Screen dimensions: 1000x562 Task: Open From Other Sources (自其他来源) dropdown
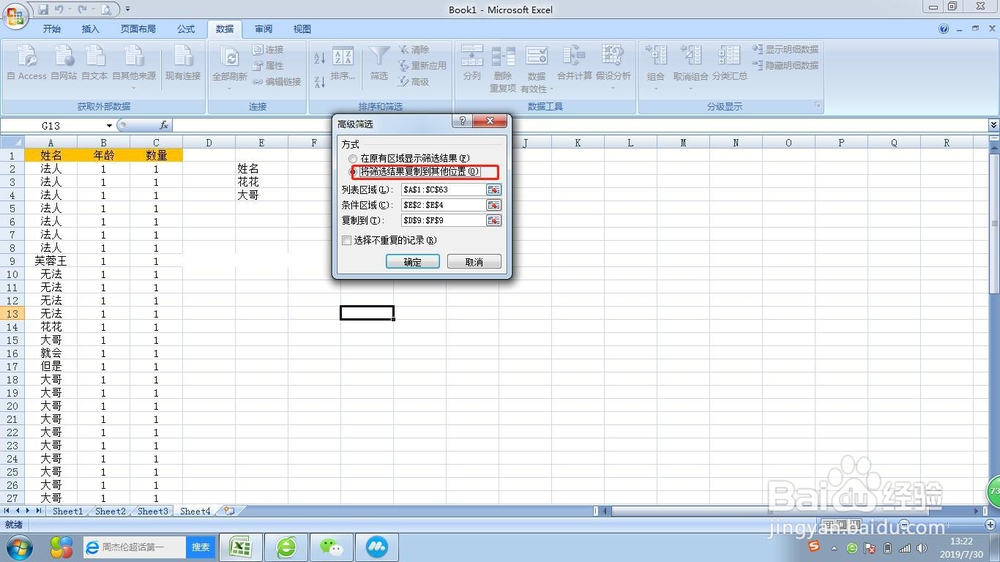(x=133, y=87)
